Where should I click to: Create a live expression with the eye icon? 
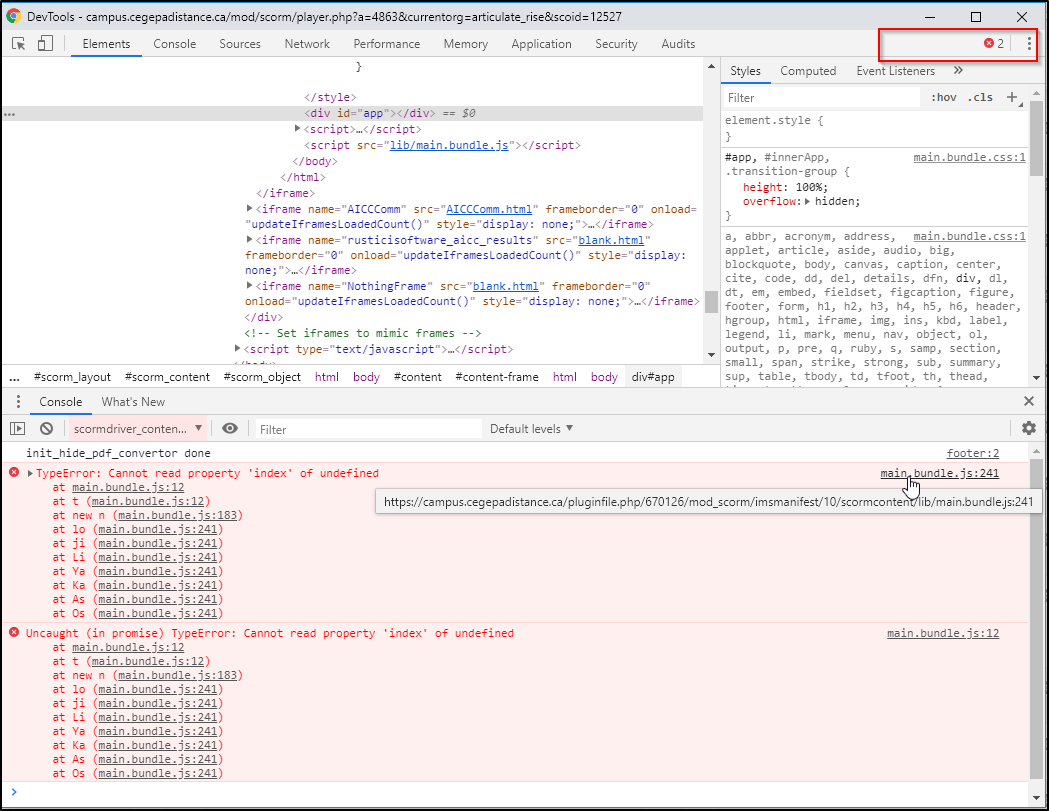coord(230,429)
